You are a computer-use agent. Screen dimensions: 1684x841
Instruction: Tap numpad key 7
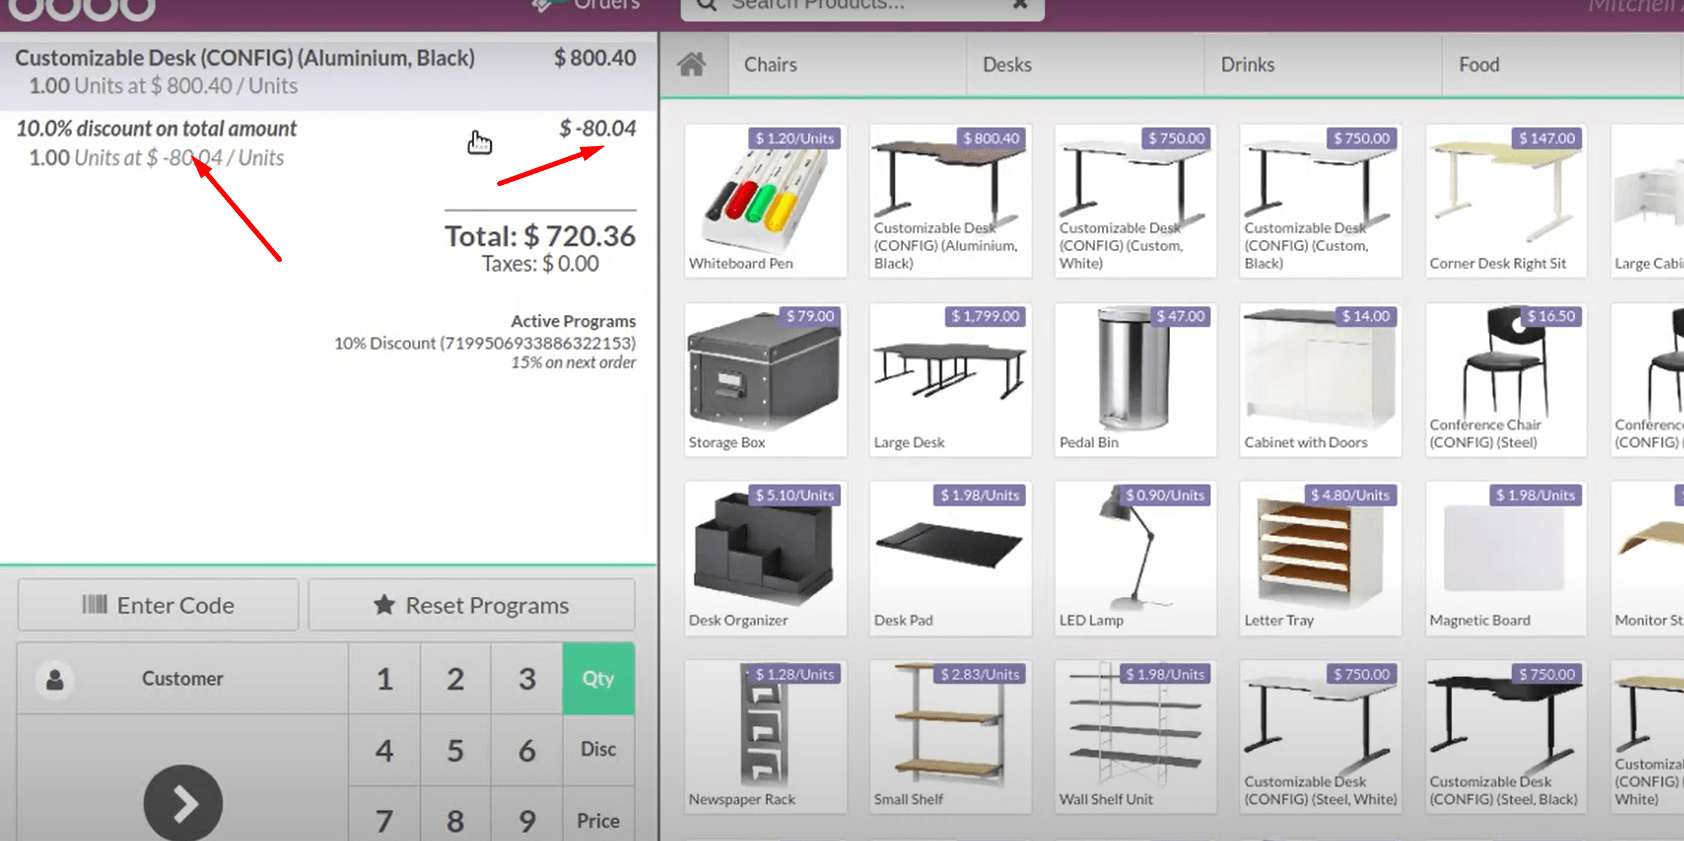click(384, 820)
